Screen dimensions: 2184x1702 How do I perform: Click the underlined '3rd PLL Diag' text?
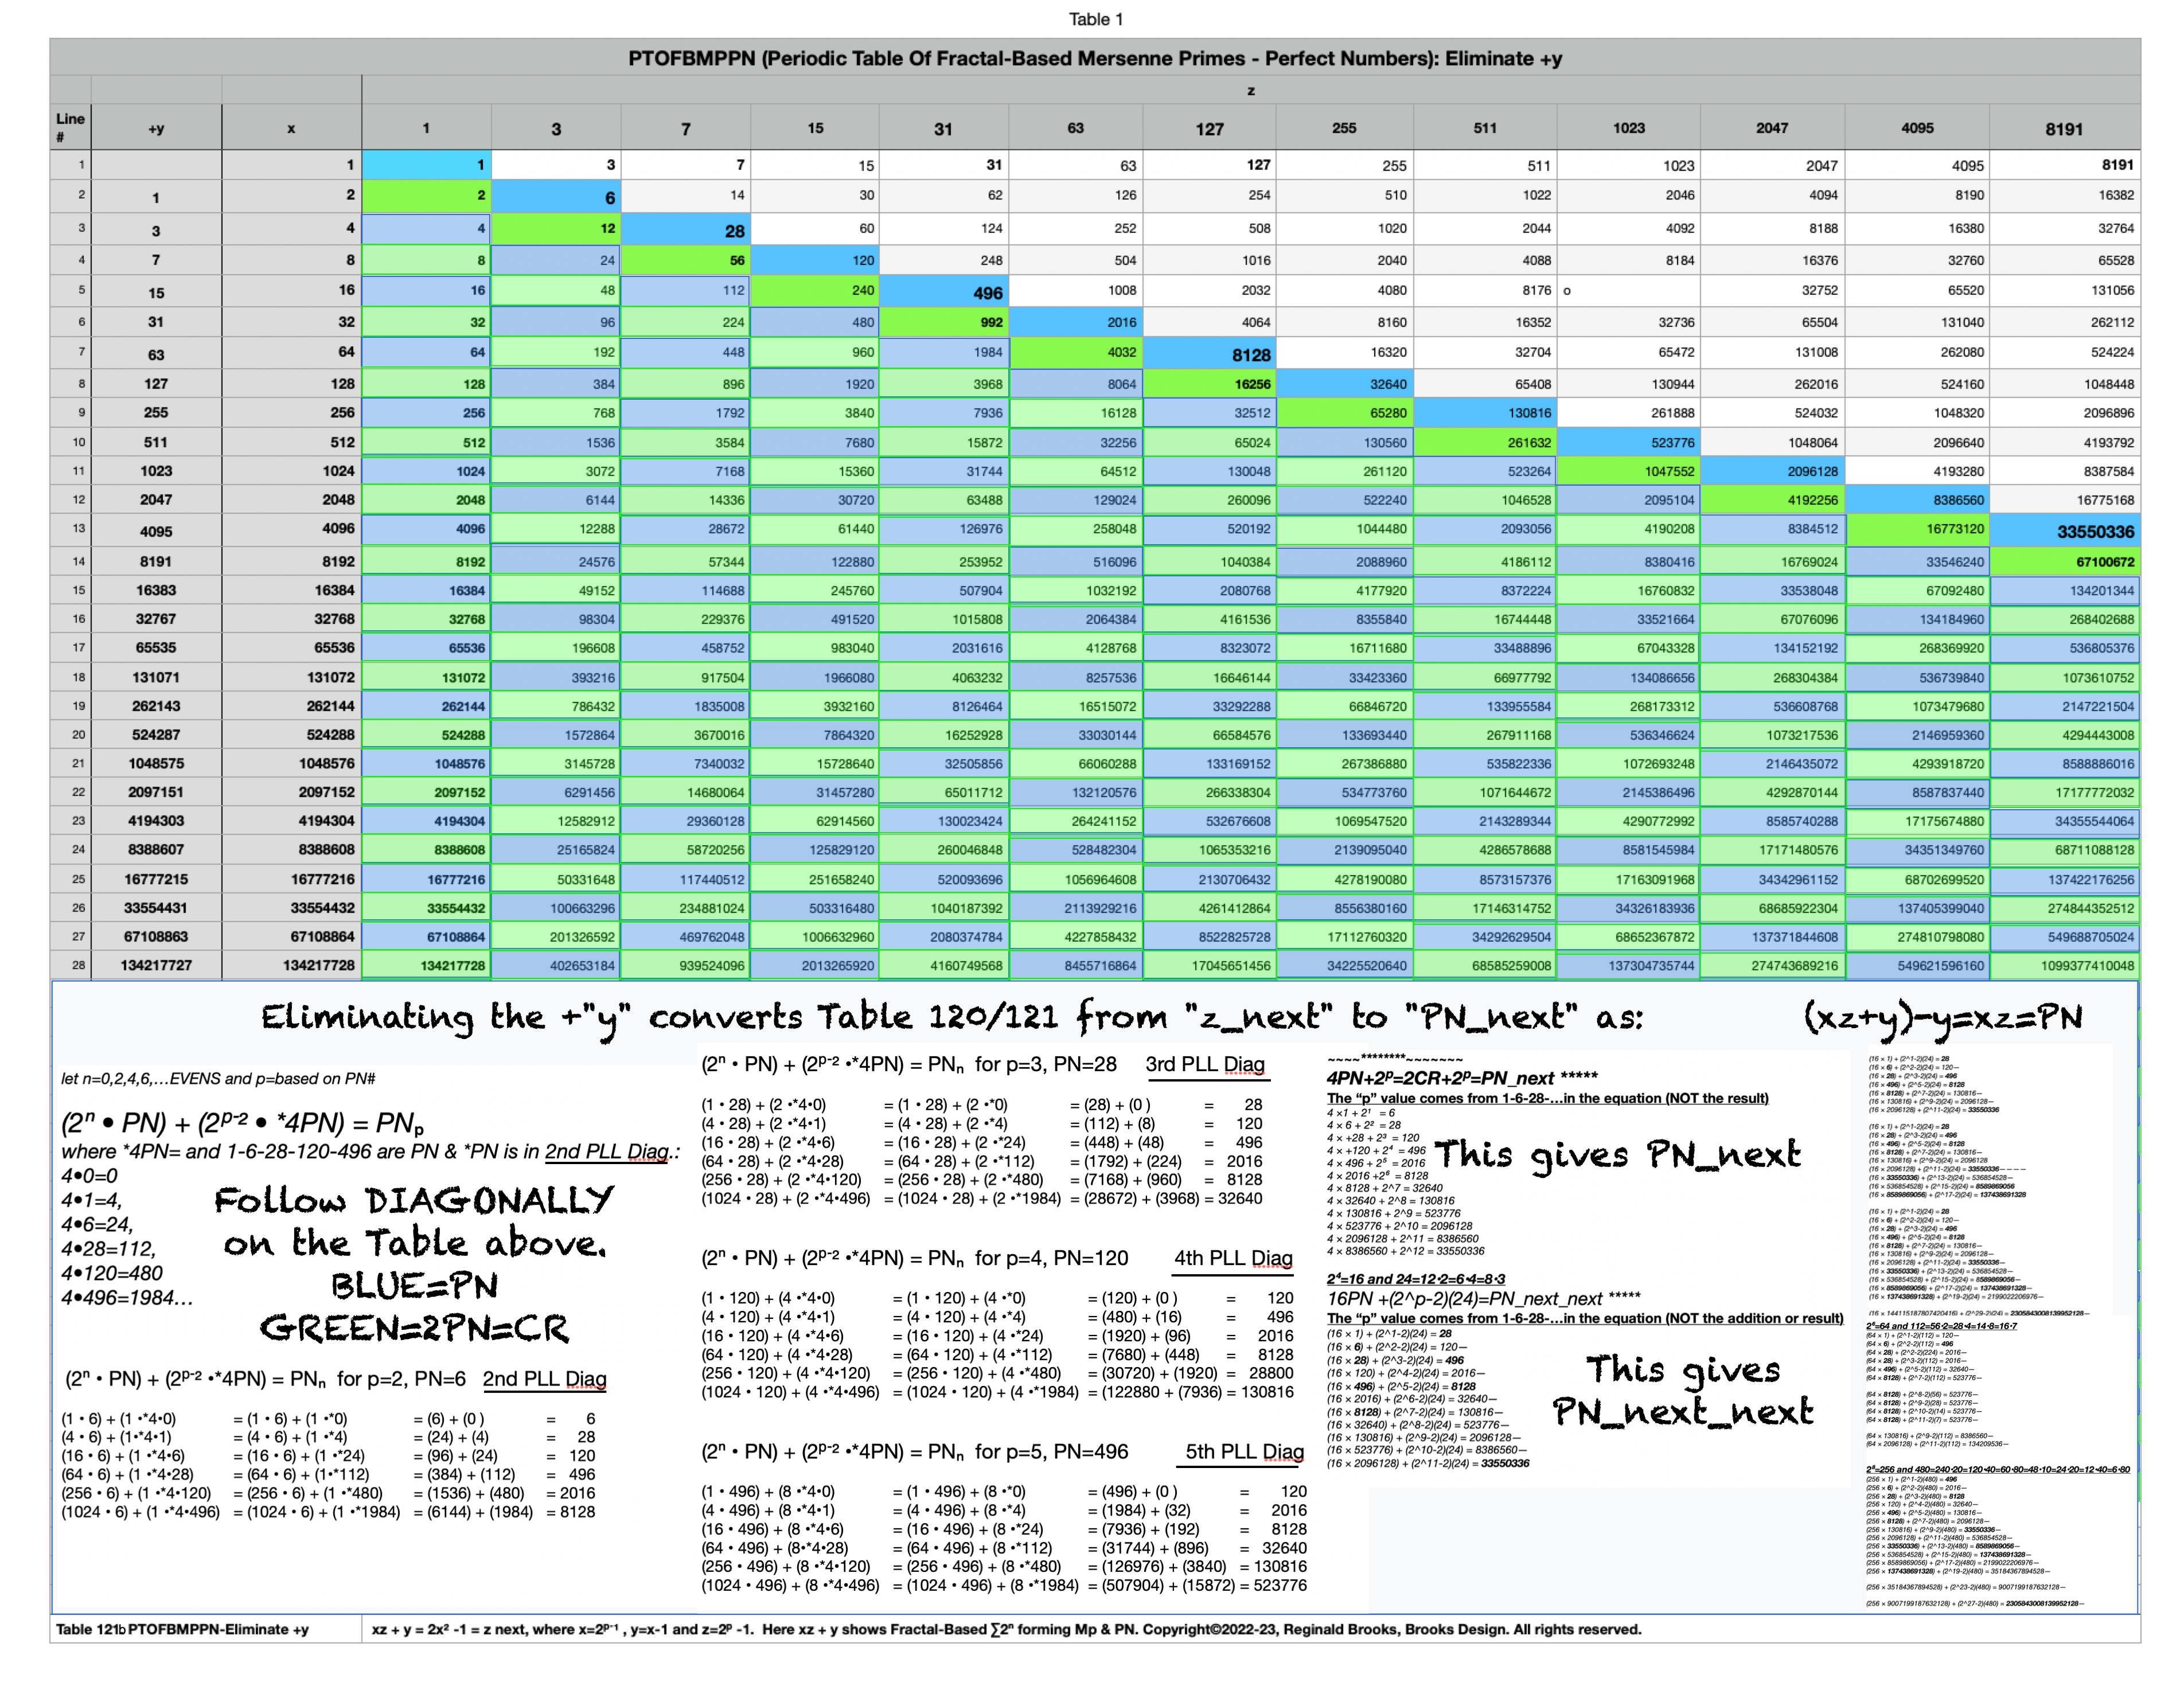(x=1205, y=1064)
